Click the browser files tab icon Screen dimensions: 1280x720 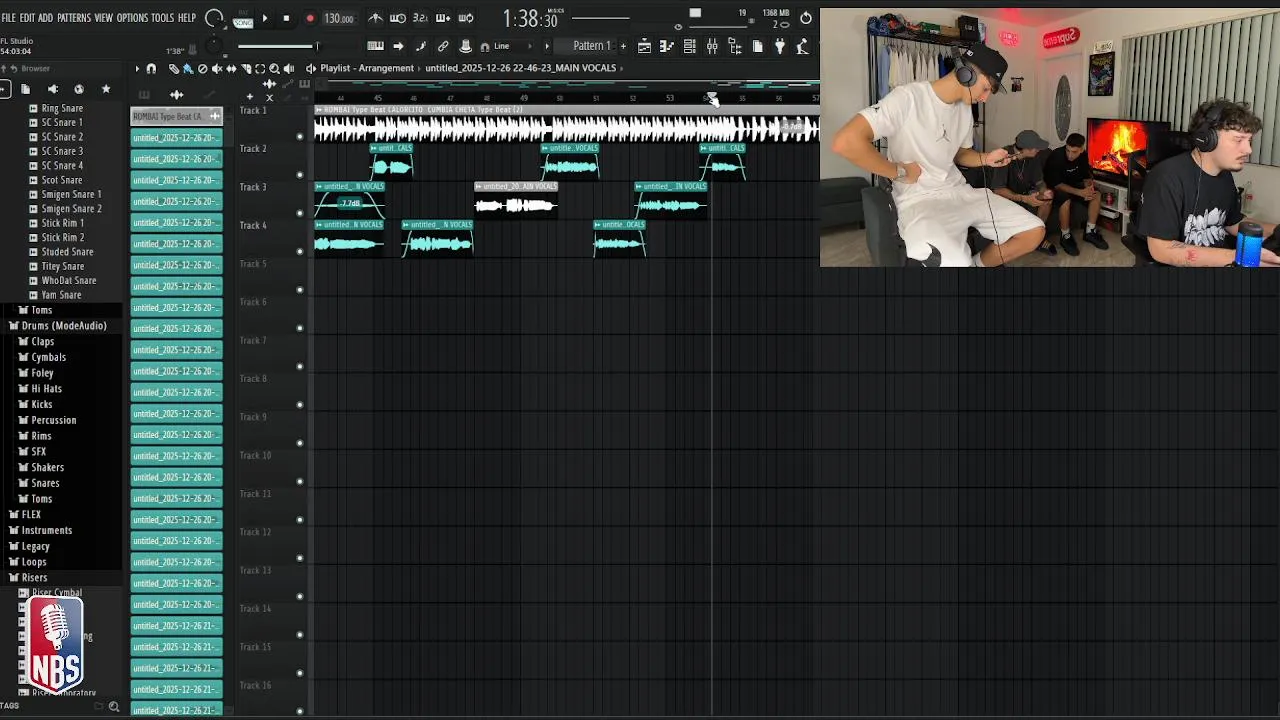point(26,89)
